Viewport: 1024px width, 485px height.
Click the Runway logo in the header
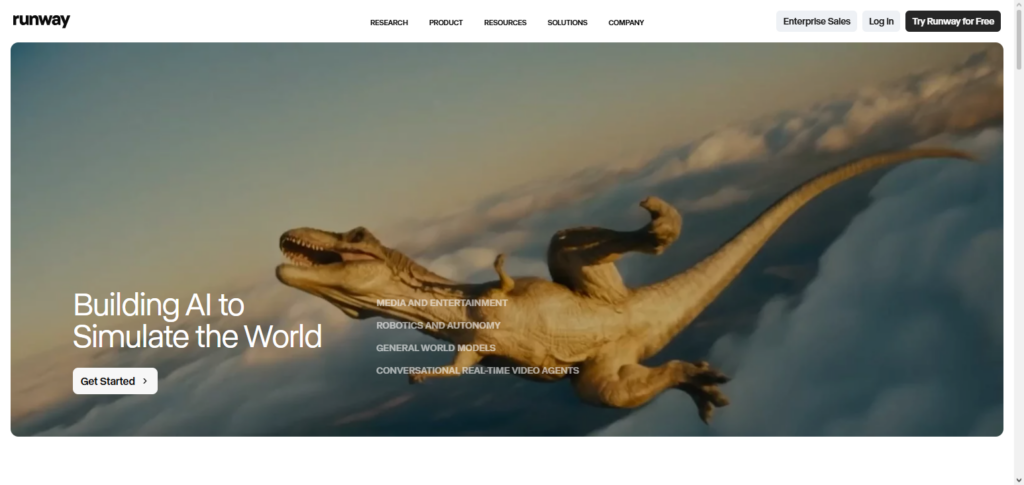pos(41,21)
